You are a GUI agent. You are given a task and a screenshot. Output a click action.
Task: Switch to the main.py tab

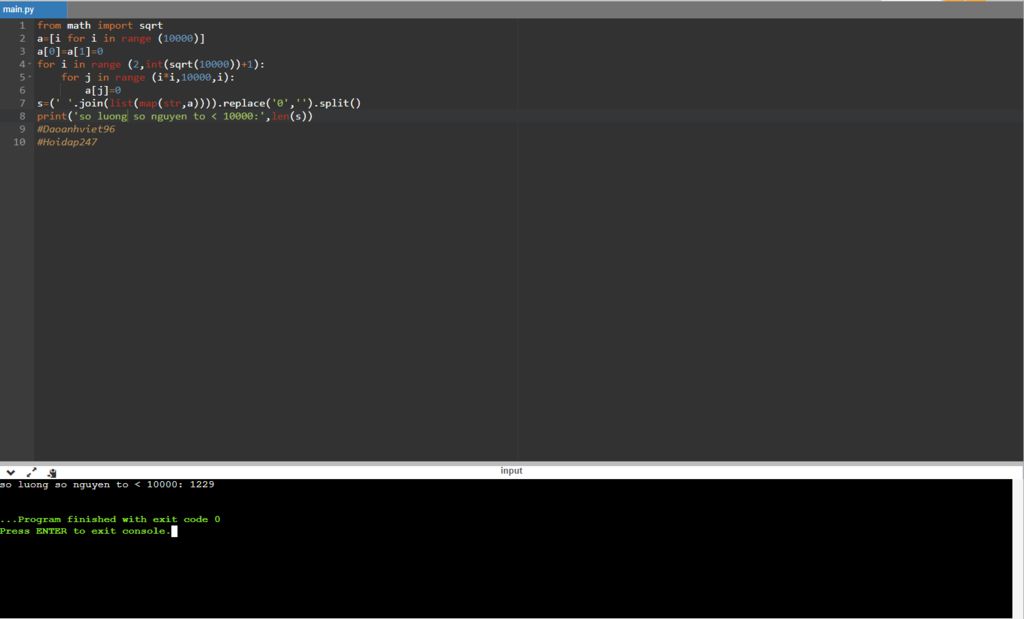(x=33, y=9)
